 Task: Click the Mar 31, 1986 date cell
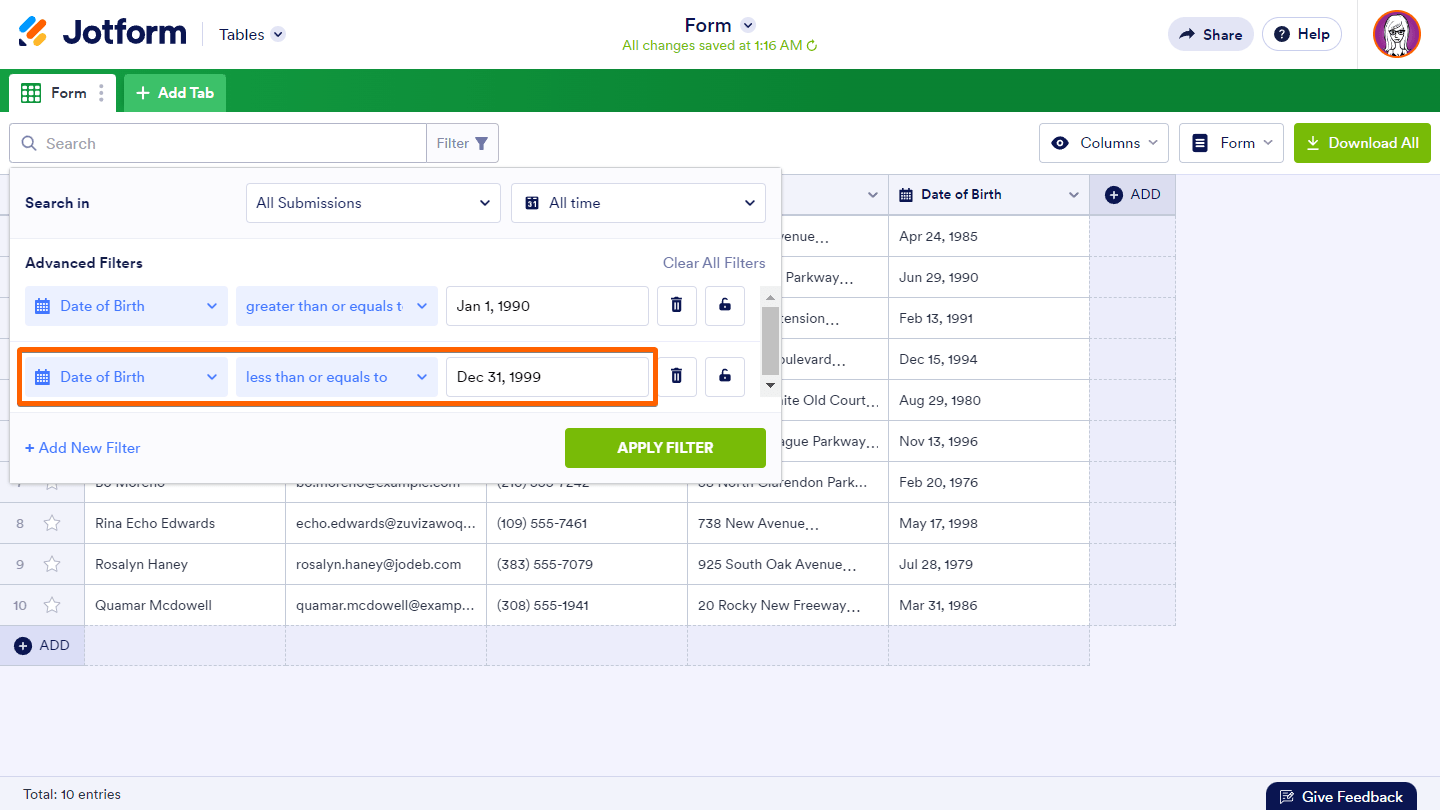click(x=989, y=605)
